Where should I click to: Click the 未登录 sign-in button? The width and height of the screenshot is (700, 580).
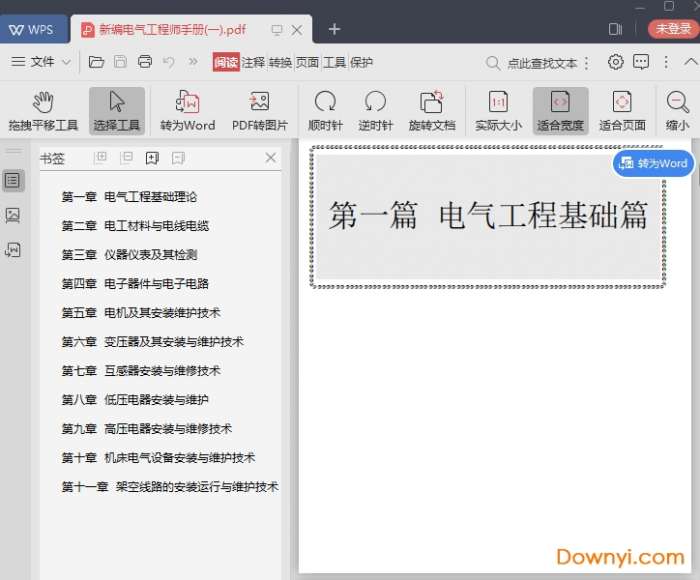pos(673,29)
